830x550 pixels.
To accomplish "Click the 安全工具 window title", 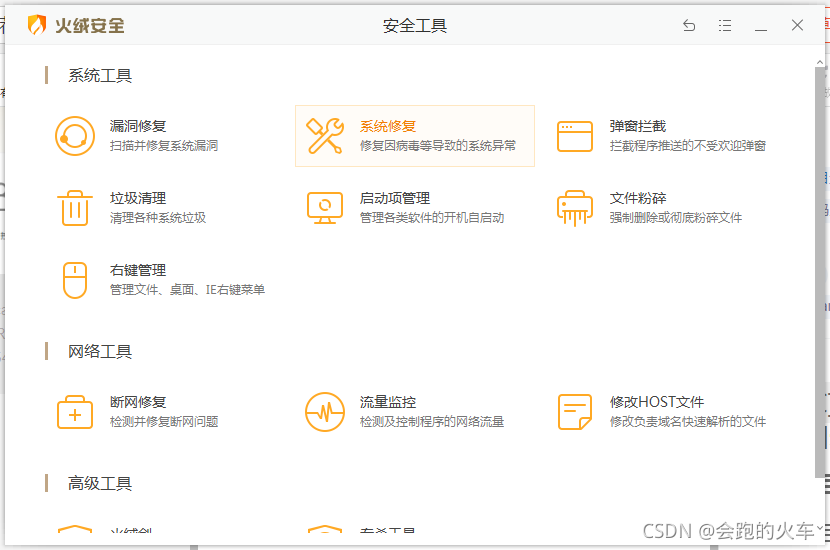I will [x=414, y=25].
